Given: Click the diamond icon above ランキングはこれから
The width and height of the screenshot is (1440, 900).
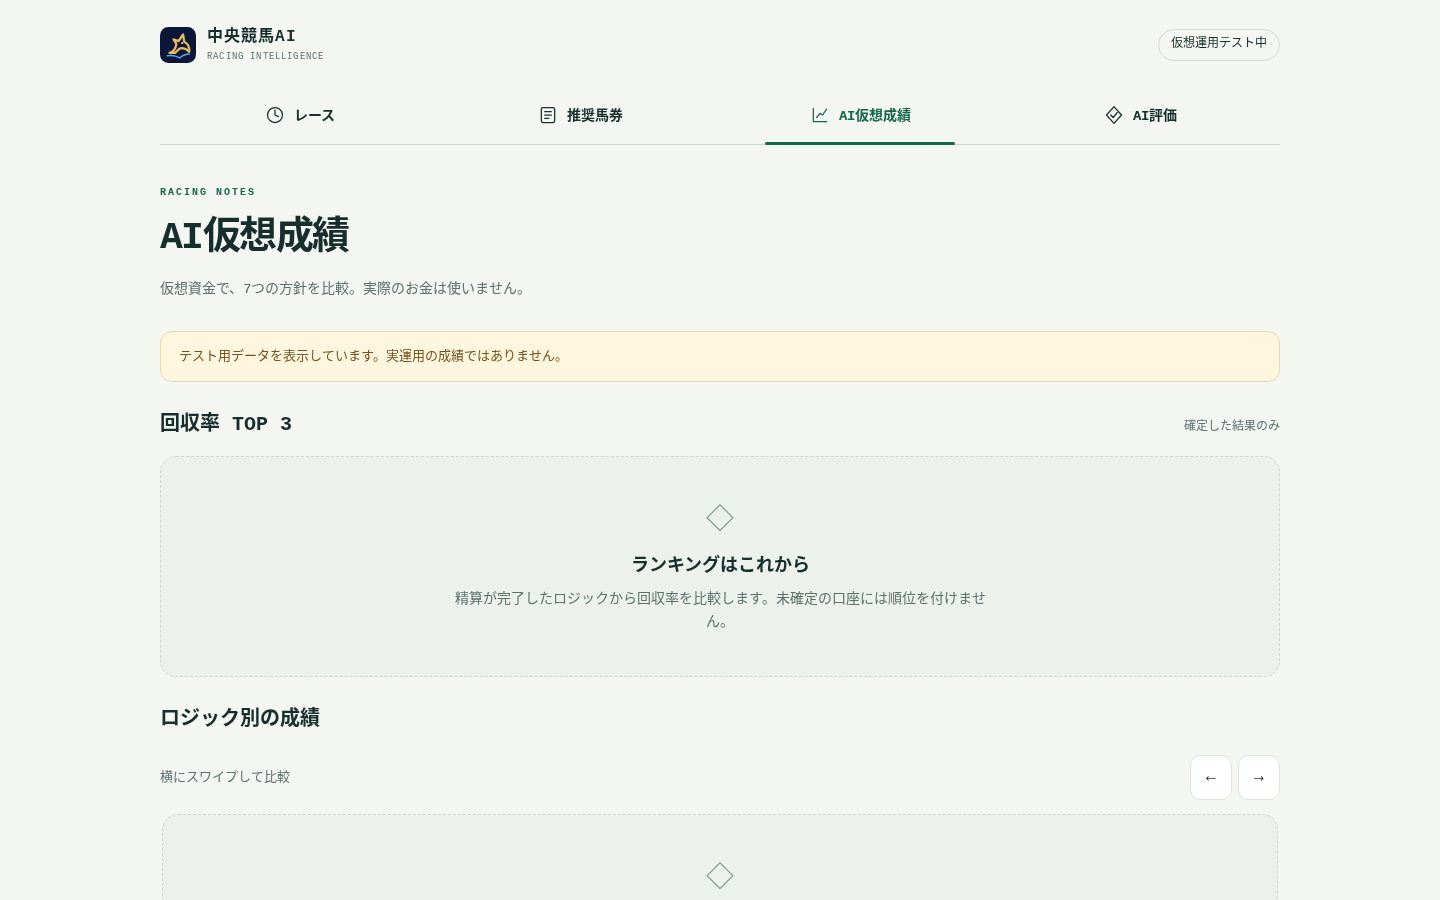Looking at the screenshot, I should (x=720, y=518).
